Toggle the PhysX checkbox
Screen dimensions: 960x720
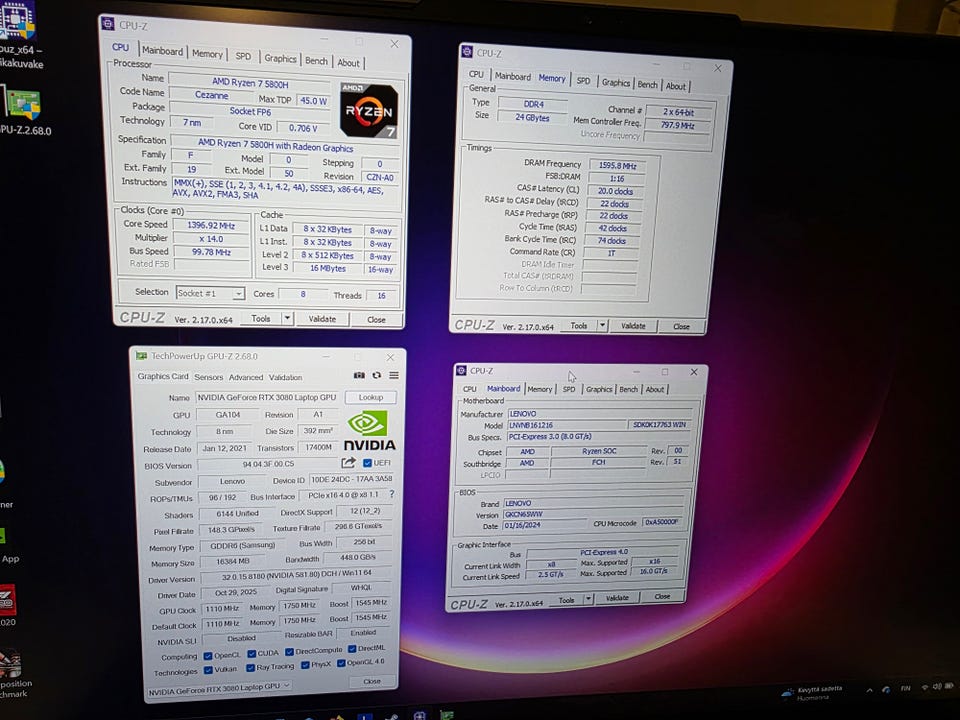pyautogui.click(x=305, y=665)
